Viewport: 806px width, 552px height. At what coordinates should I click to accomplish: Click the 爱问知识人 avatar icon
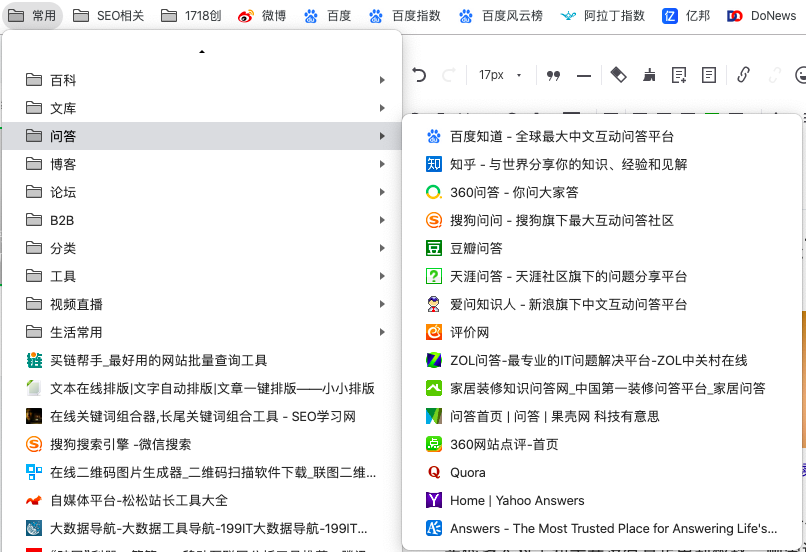tap(434, 304)
